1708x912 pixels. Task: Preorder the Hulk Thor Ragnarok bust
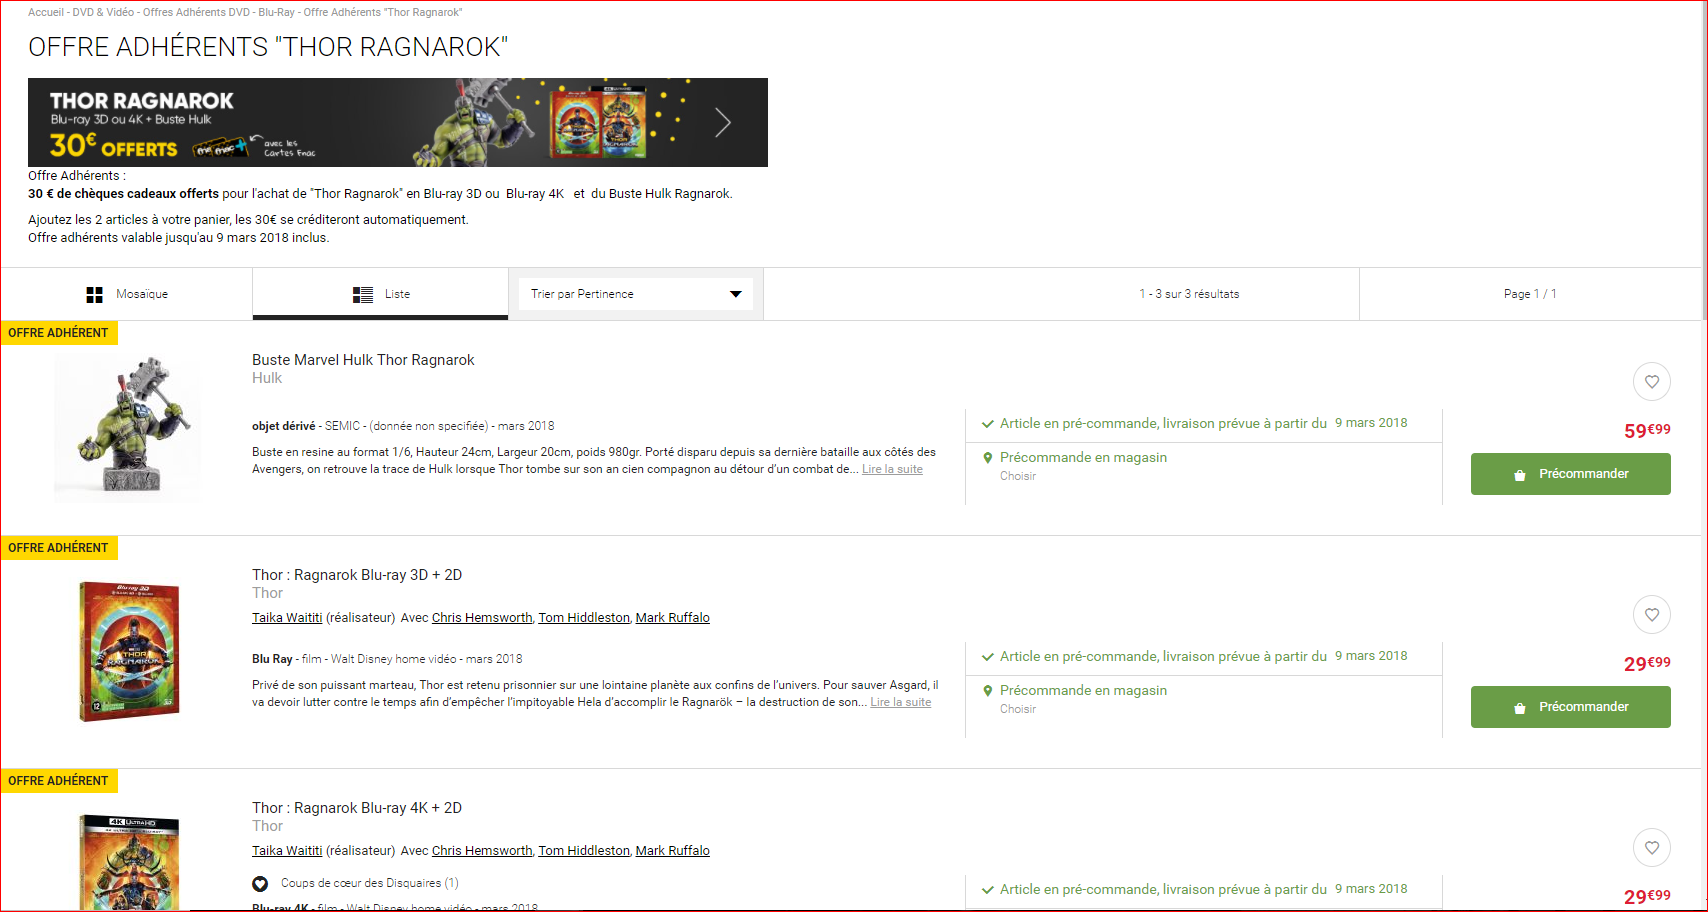coord(1570,474)
